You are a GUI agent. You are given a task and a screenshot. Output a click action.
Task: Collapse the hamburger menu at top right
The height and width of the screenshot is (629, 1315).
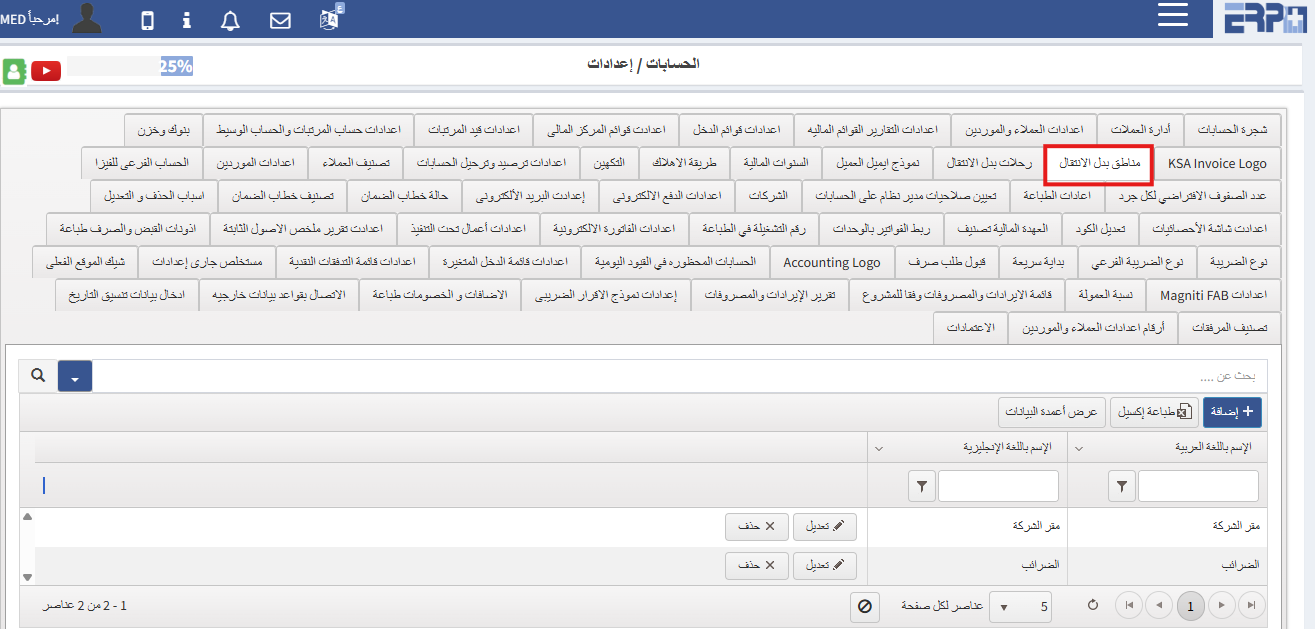coord(1172,16)
